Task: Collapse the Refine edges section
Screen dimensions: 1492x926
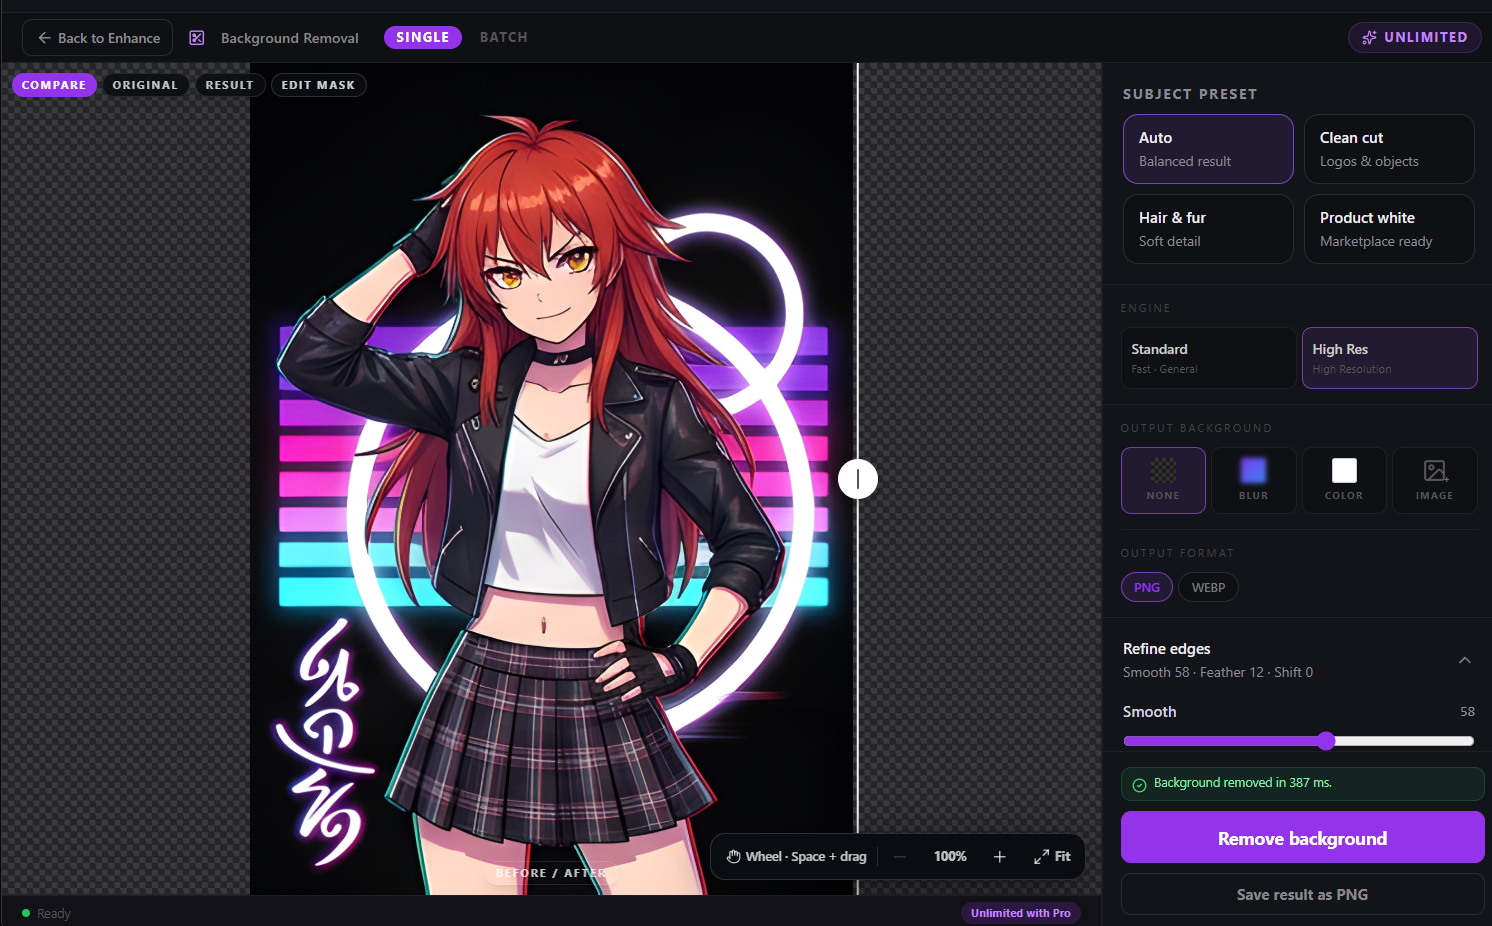Action: 1465,660
